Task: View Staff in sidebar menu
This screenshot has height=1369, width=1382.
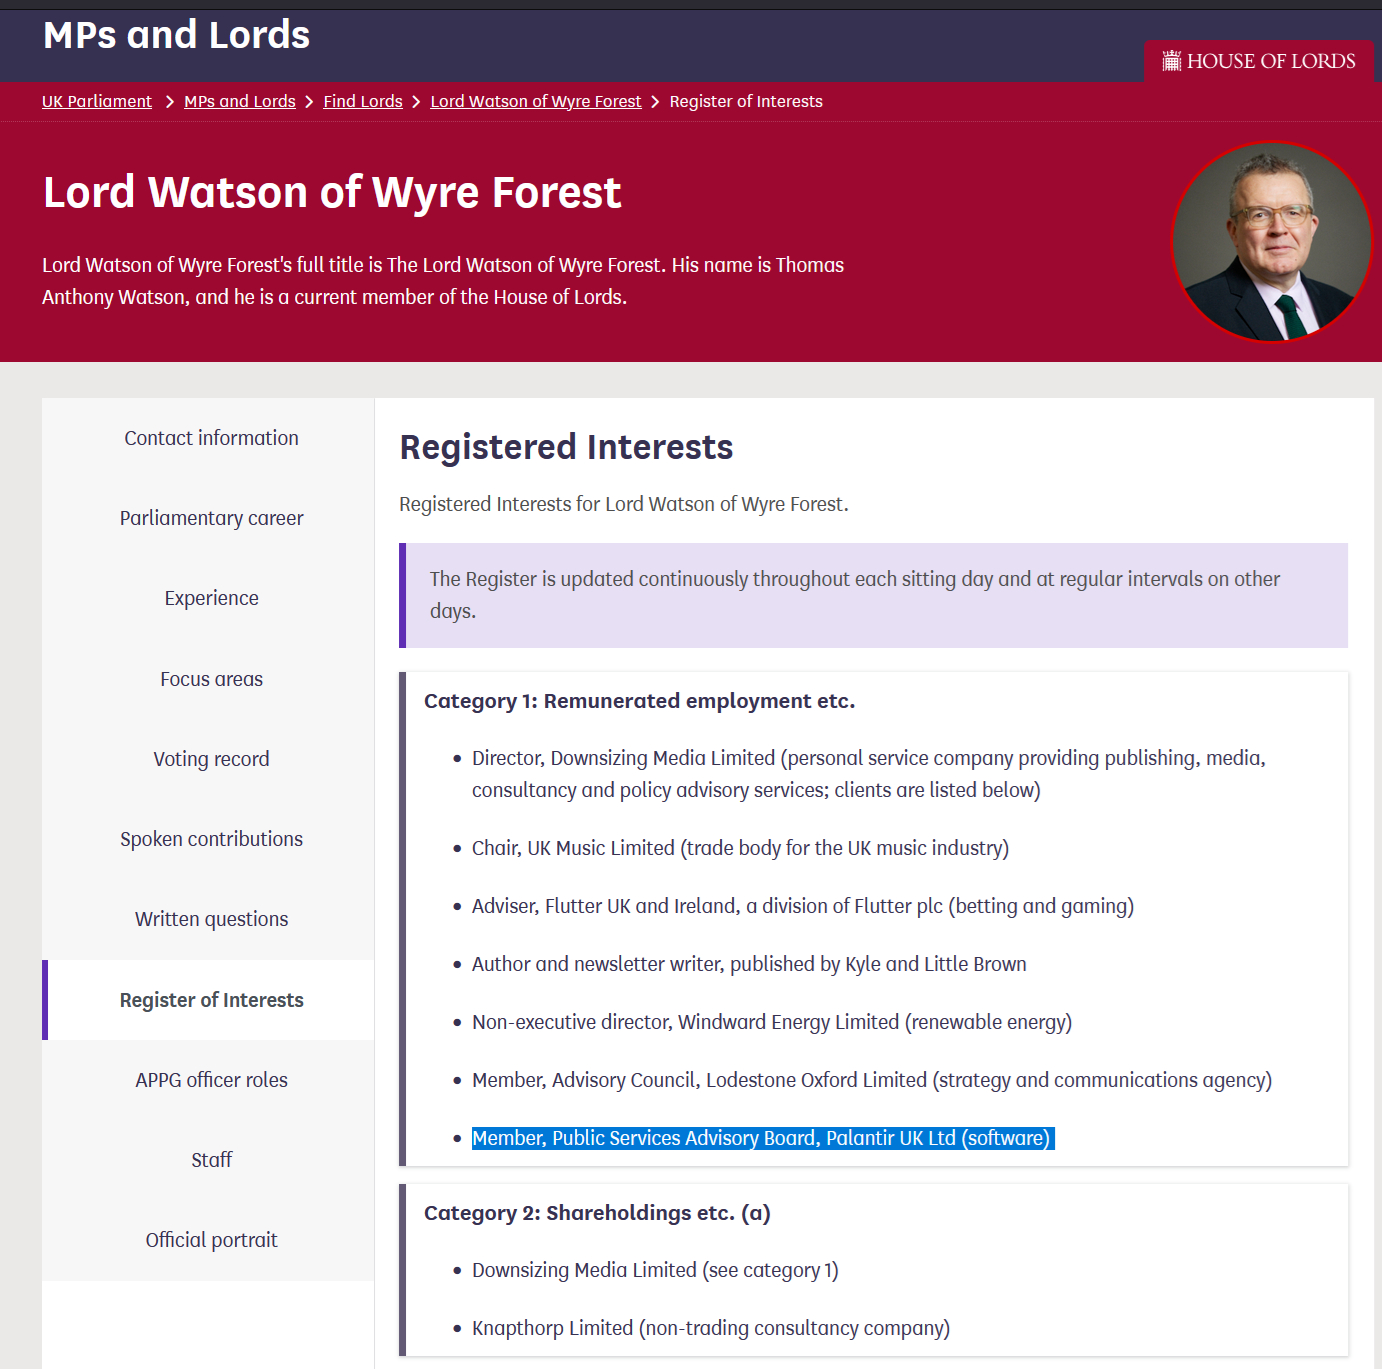Action: 211,1160
